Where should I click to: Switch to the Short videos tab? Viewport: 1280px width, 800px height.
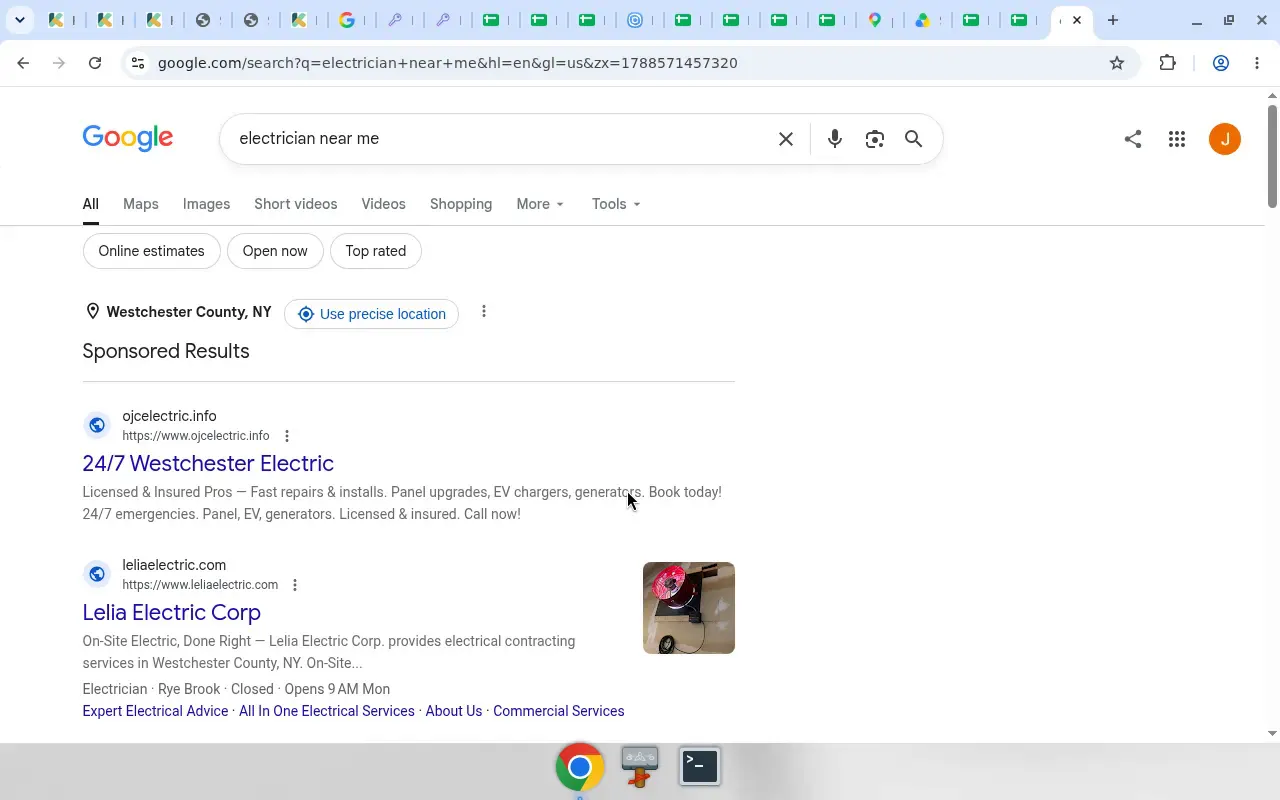tap(296, 204)
